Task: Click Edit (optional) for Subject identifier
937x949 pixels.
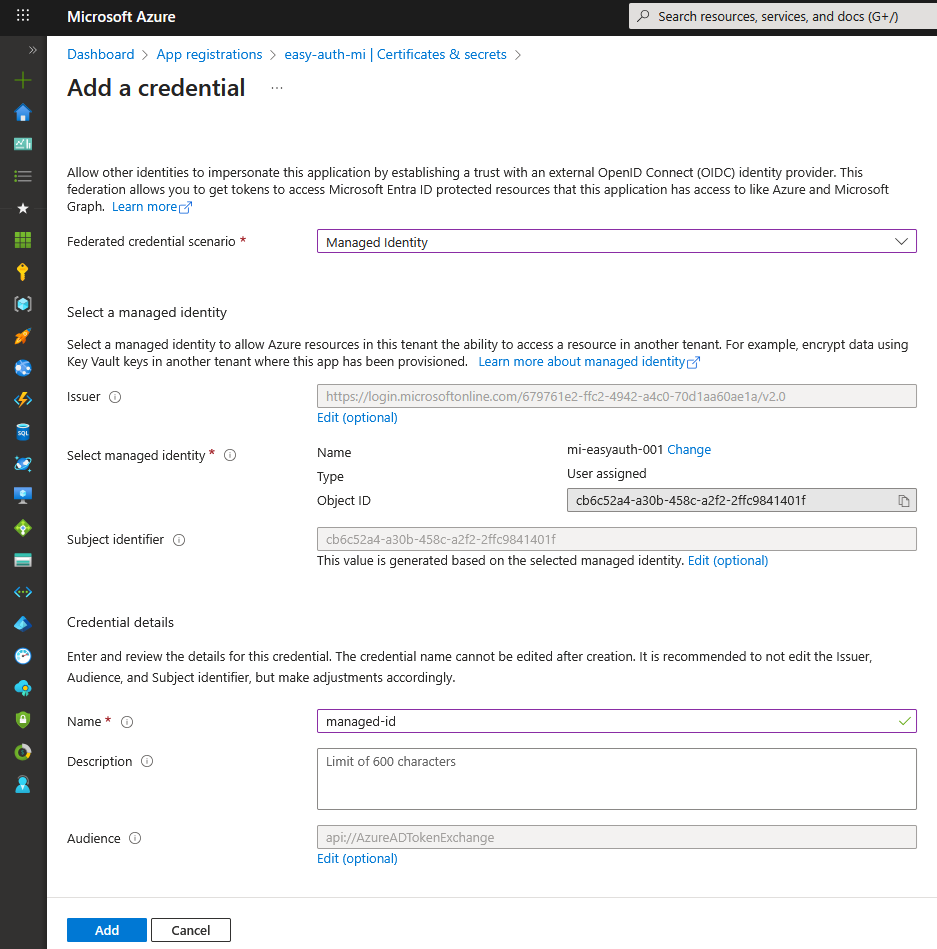Action: (728, 560)
